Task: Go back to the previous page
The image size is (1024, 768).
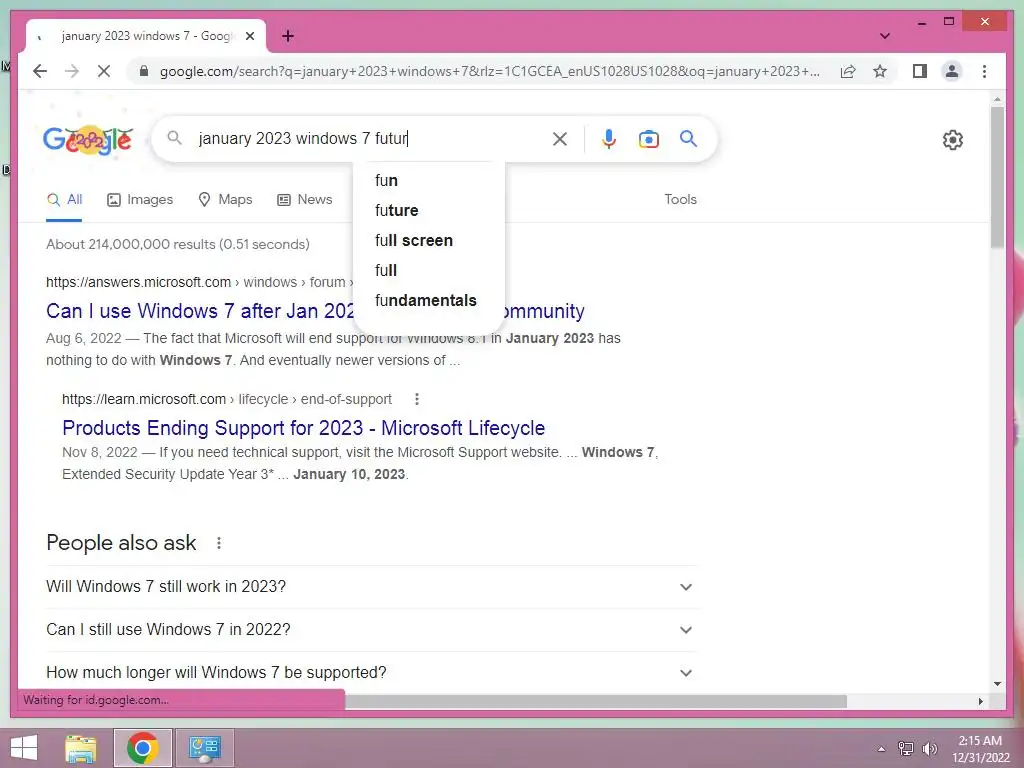Action: (x=40, y=71)
